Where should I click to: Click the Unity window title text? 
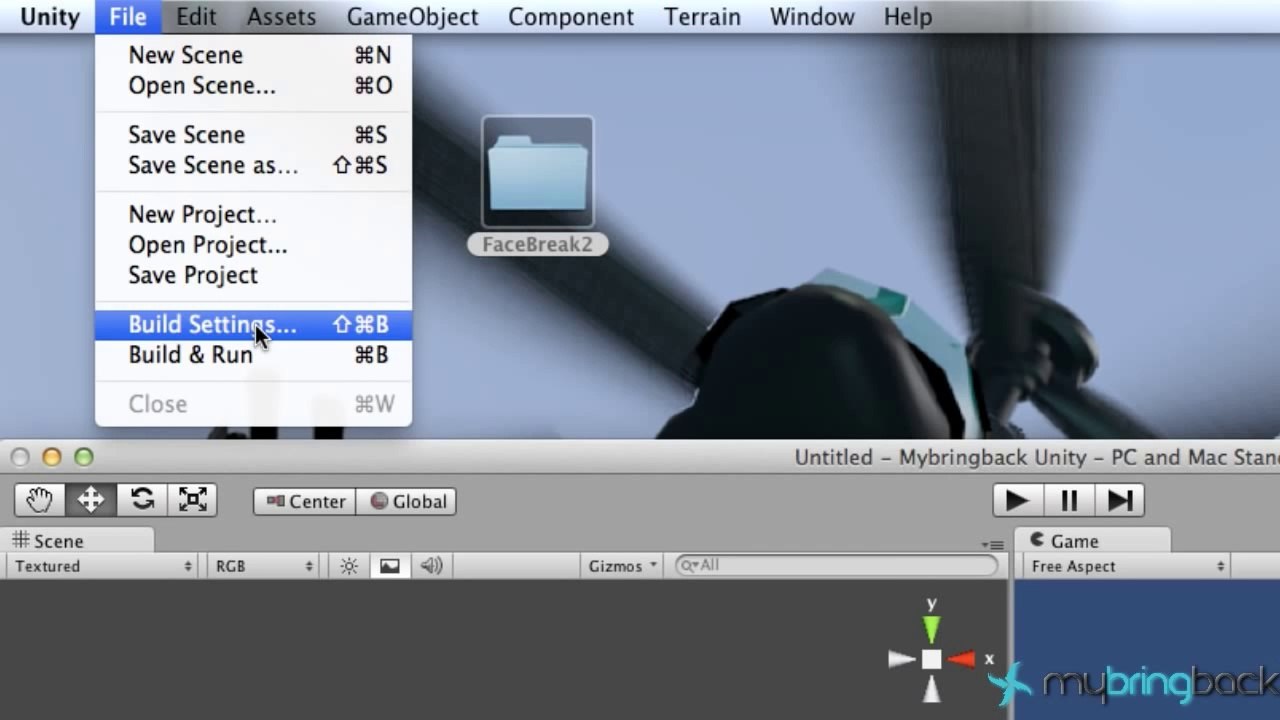click(x=1037, y=457)
